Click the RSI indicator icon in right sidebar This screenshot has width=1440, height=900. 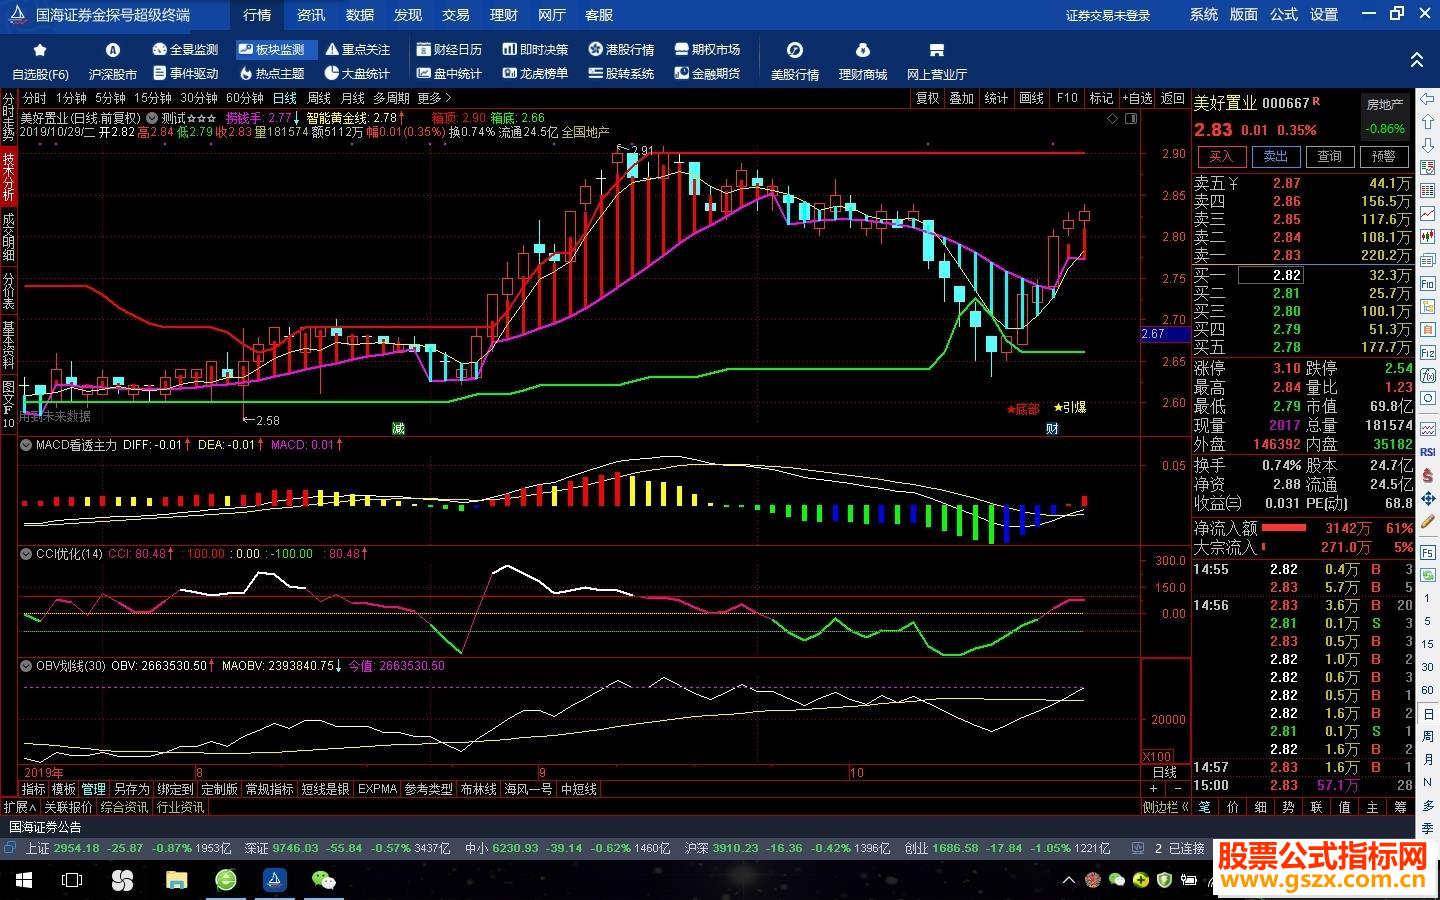pyautogui.click(x=1428, y=453)
